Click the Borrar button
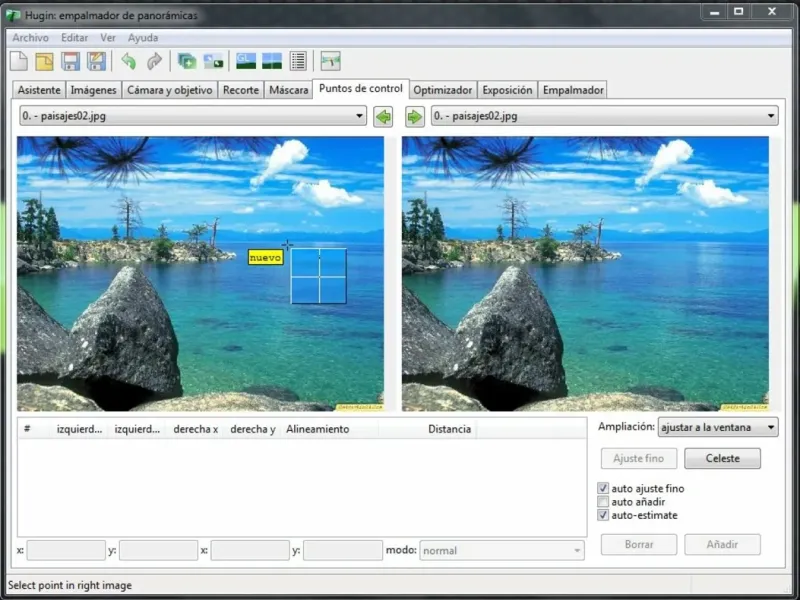The width and height of the screenshot is (800, 600). 639,544
